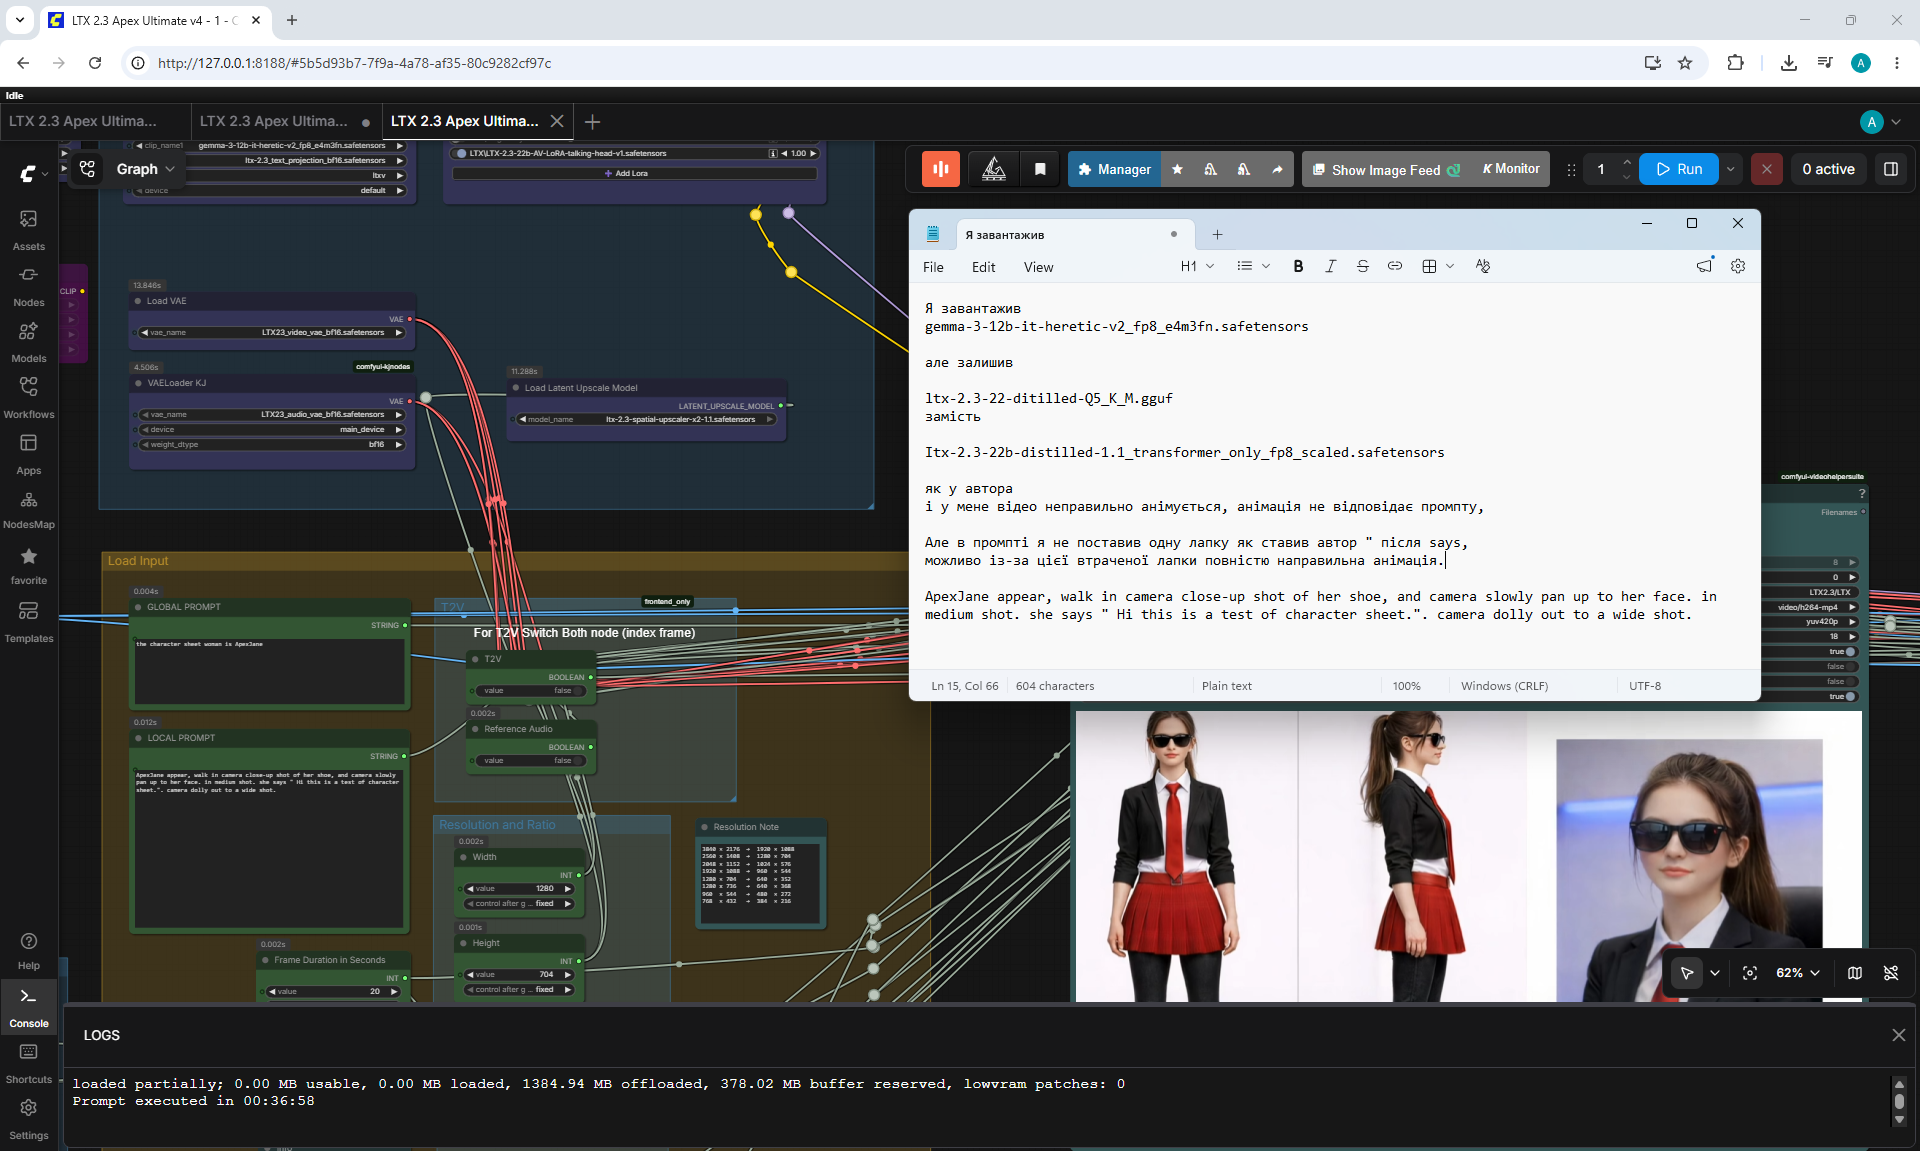Viewport: 1920px width, 1151px height.
Task: Click the GLOBAL PROMPT text box
Action: point(270,670)
